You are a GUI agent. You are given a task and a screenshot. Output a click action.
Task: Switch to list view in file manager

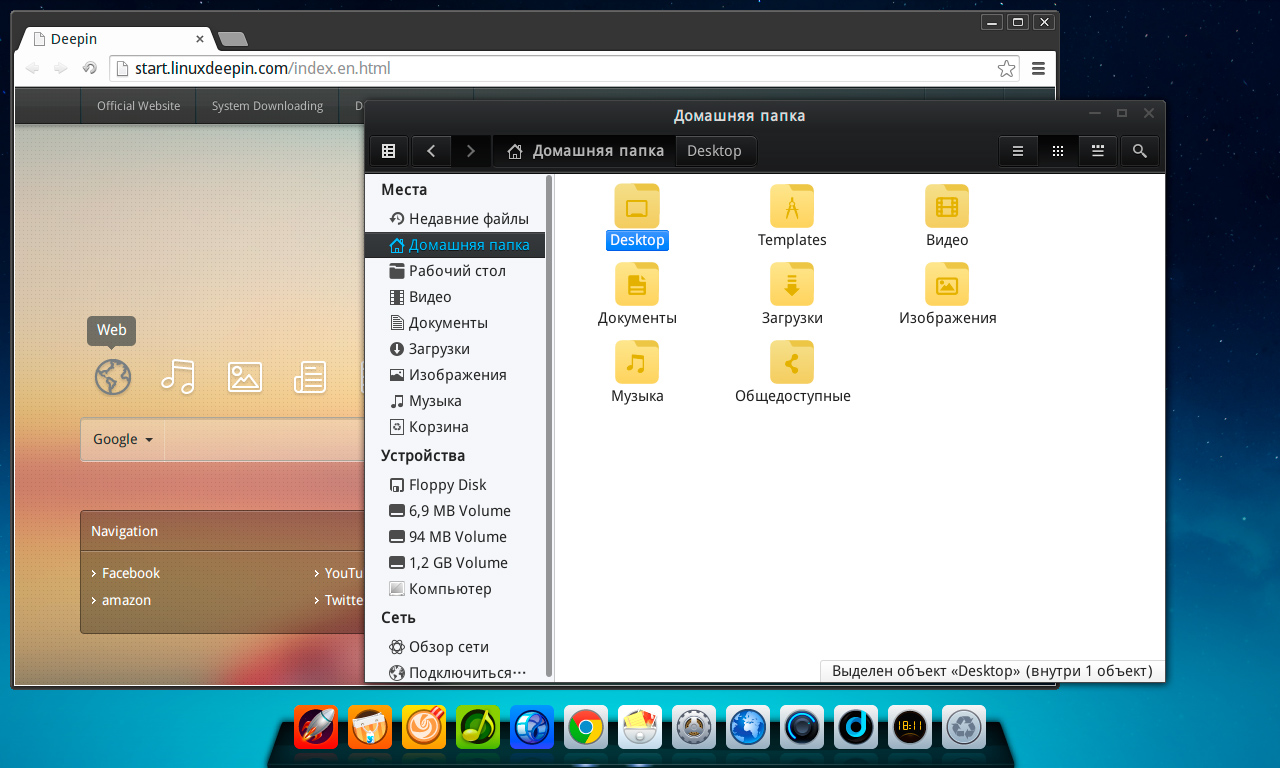click(x=1018, y=151)
